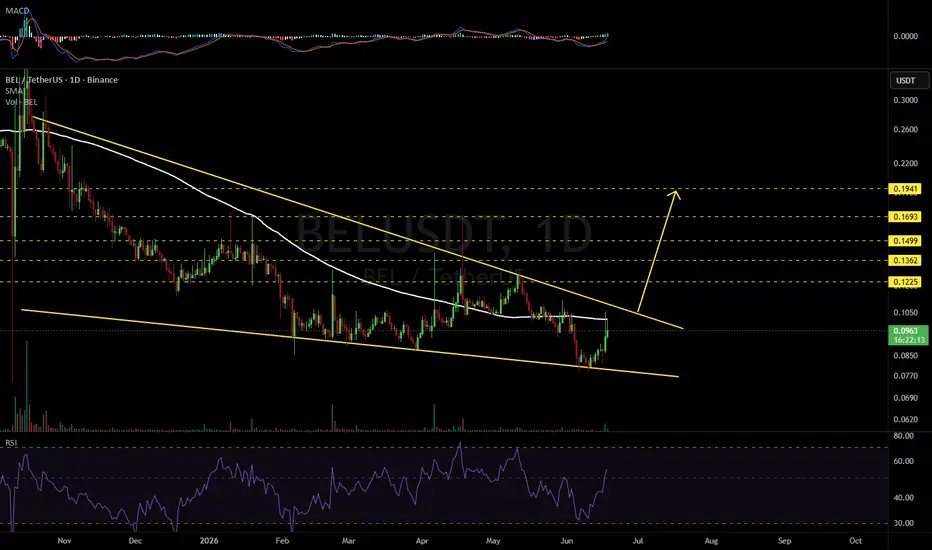932x550 pixels.
Task: Select the 0.1362 price level label
Action: click(x=905, y=260)
